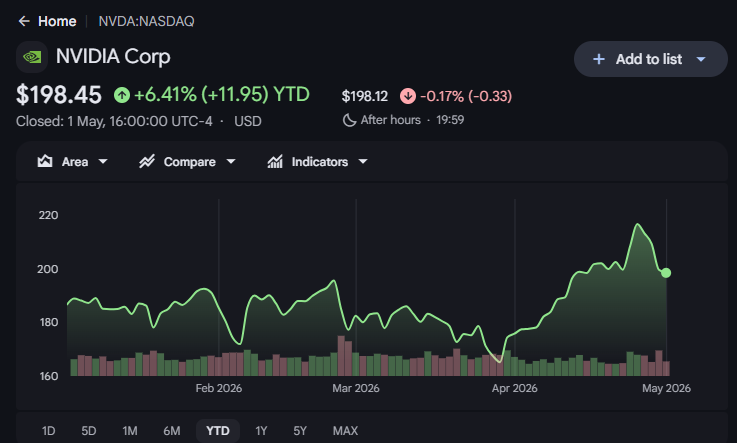
Task: Choose the MAX time range
Action: click(x=345, y=431)
